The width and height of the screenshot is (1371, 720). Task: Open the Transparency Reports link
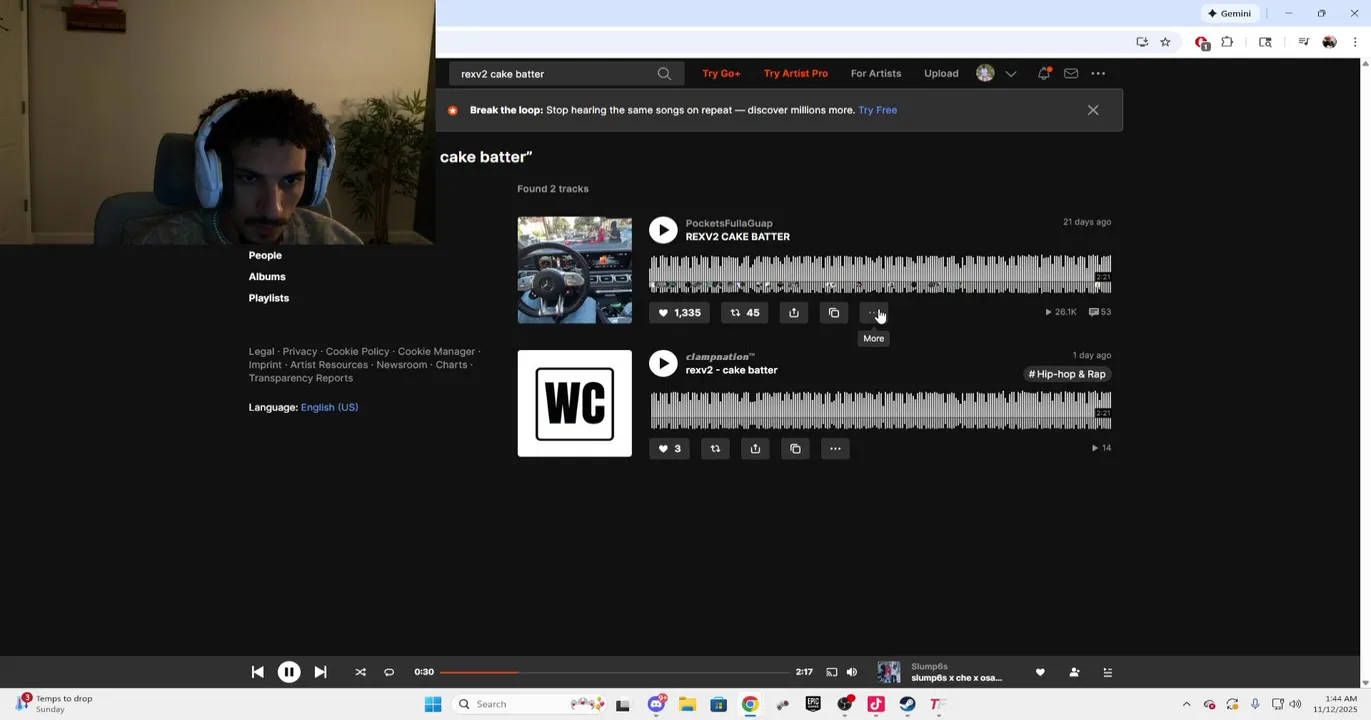(300, 378)
